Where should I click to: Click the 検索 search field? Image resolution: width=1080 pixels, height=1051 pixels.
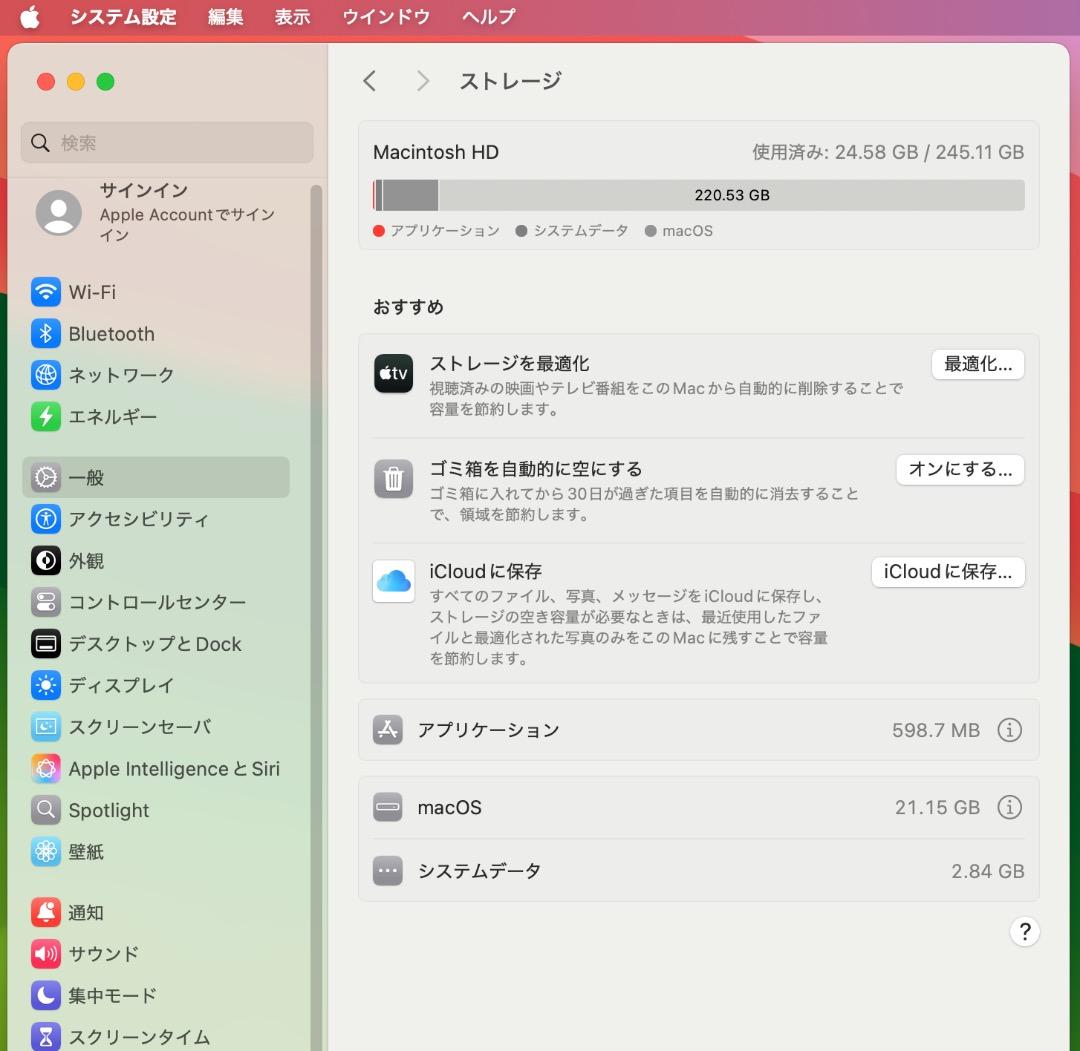click(166, 143)
